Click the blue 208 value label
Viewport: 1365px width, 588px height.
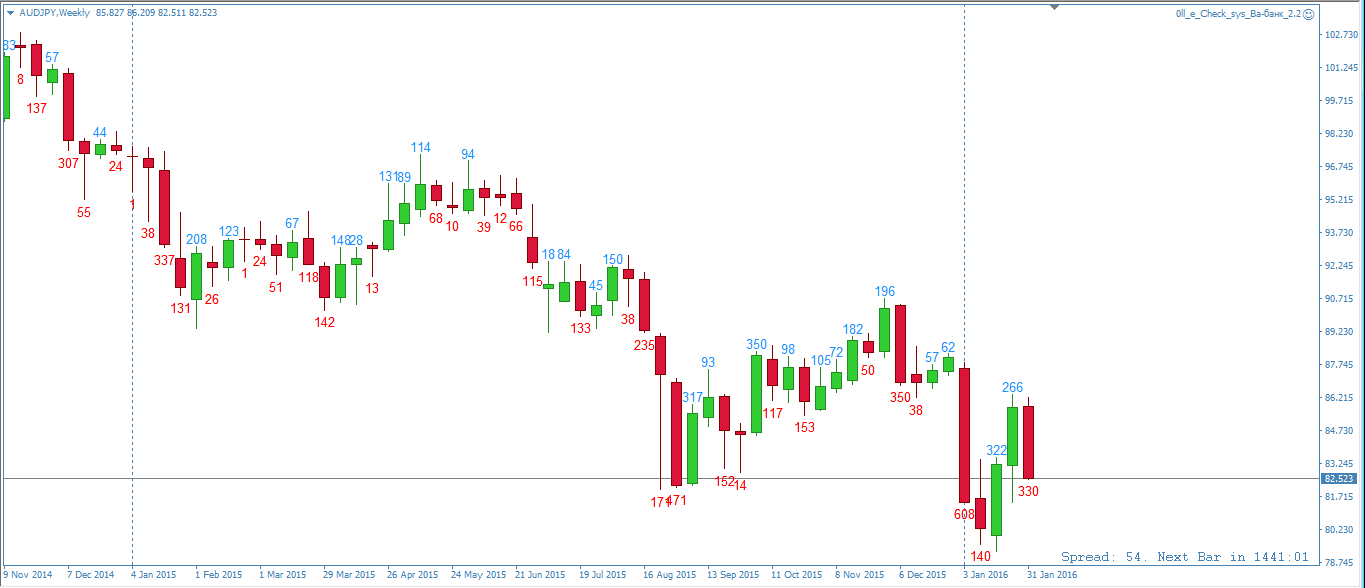[196, 240]
